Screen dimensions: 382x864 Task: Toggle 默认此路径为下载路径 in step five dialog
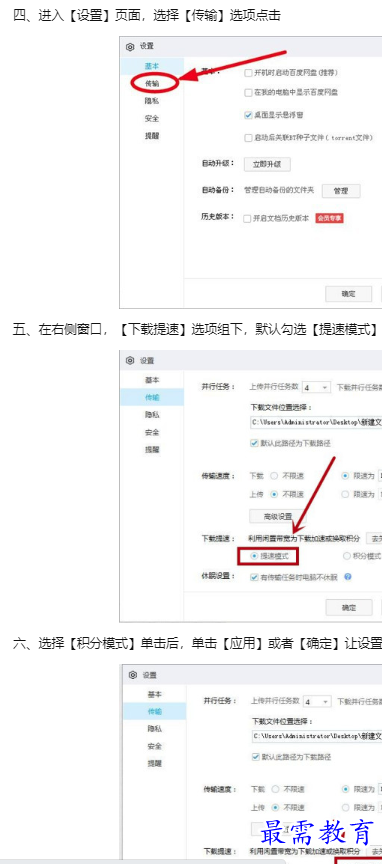pyautogui.click(x=254, y=443)
